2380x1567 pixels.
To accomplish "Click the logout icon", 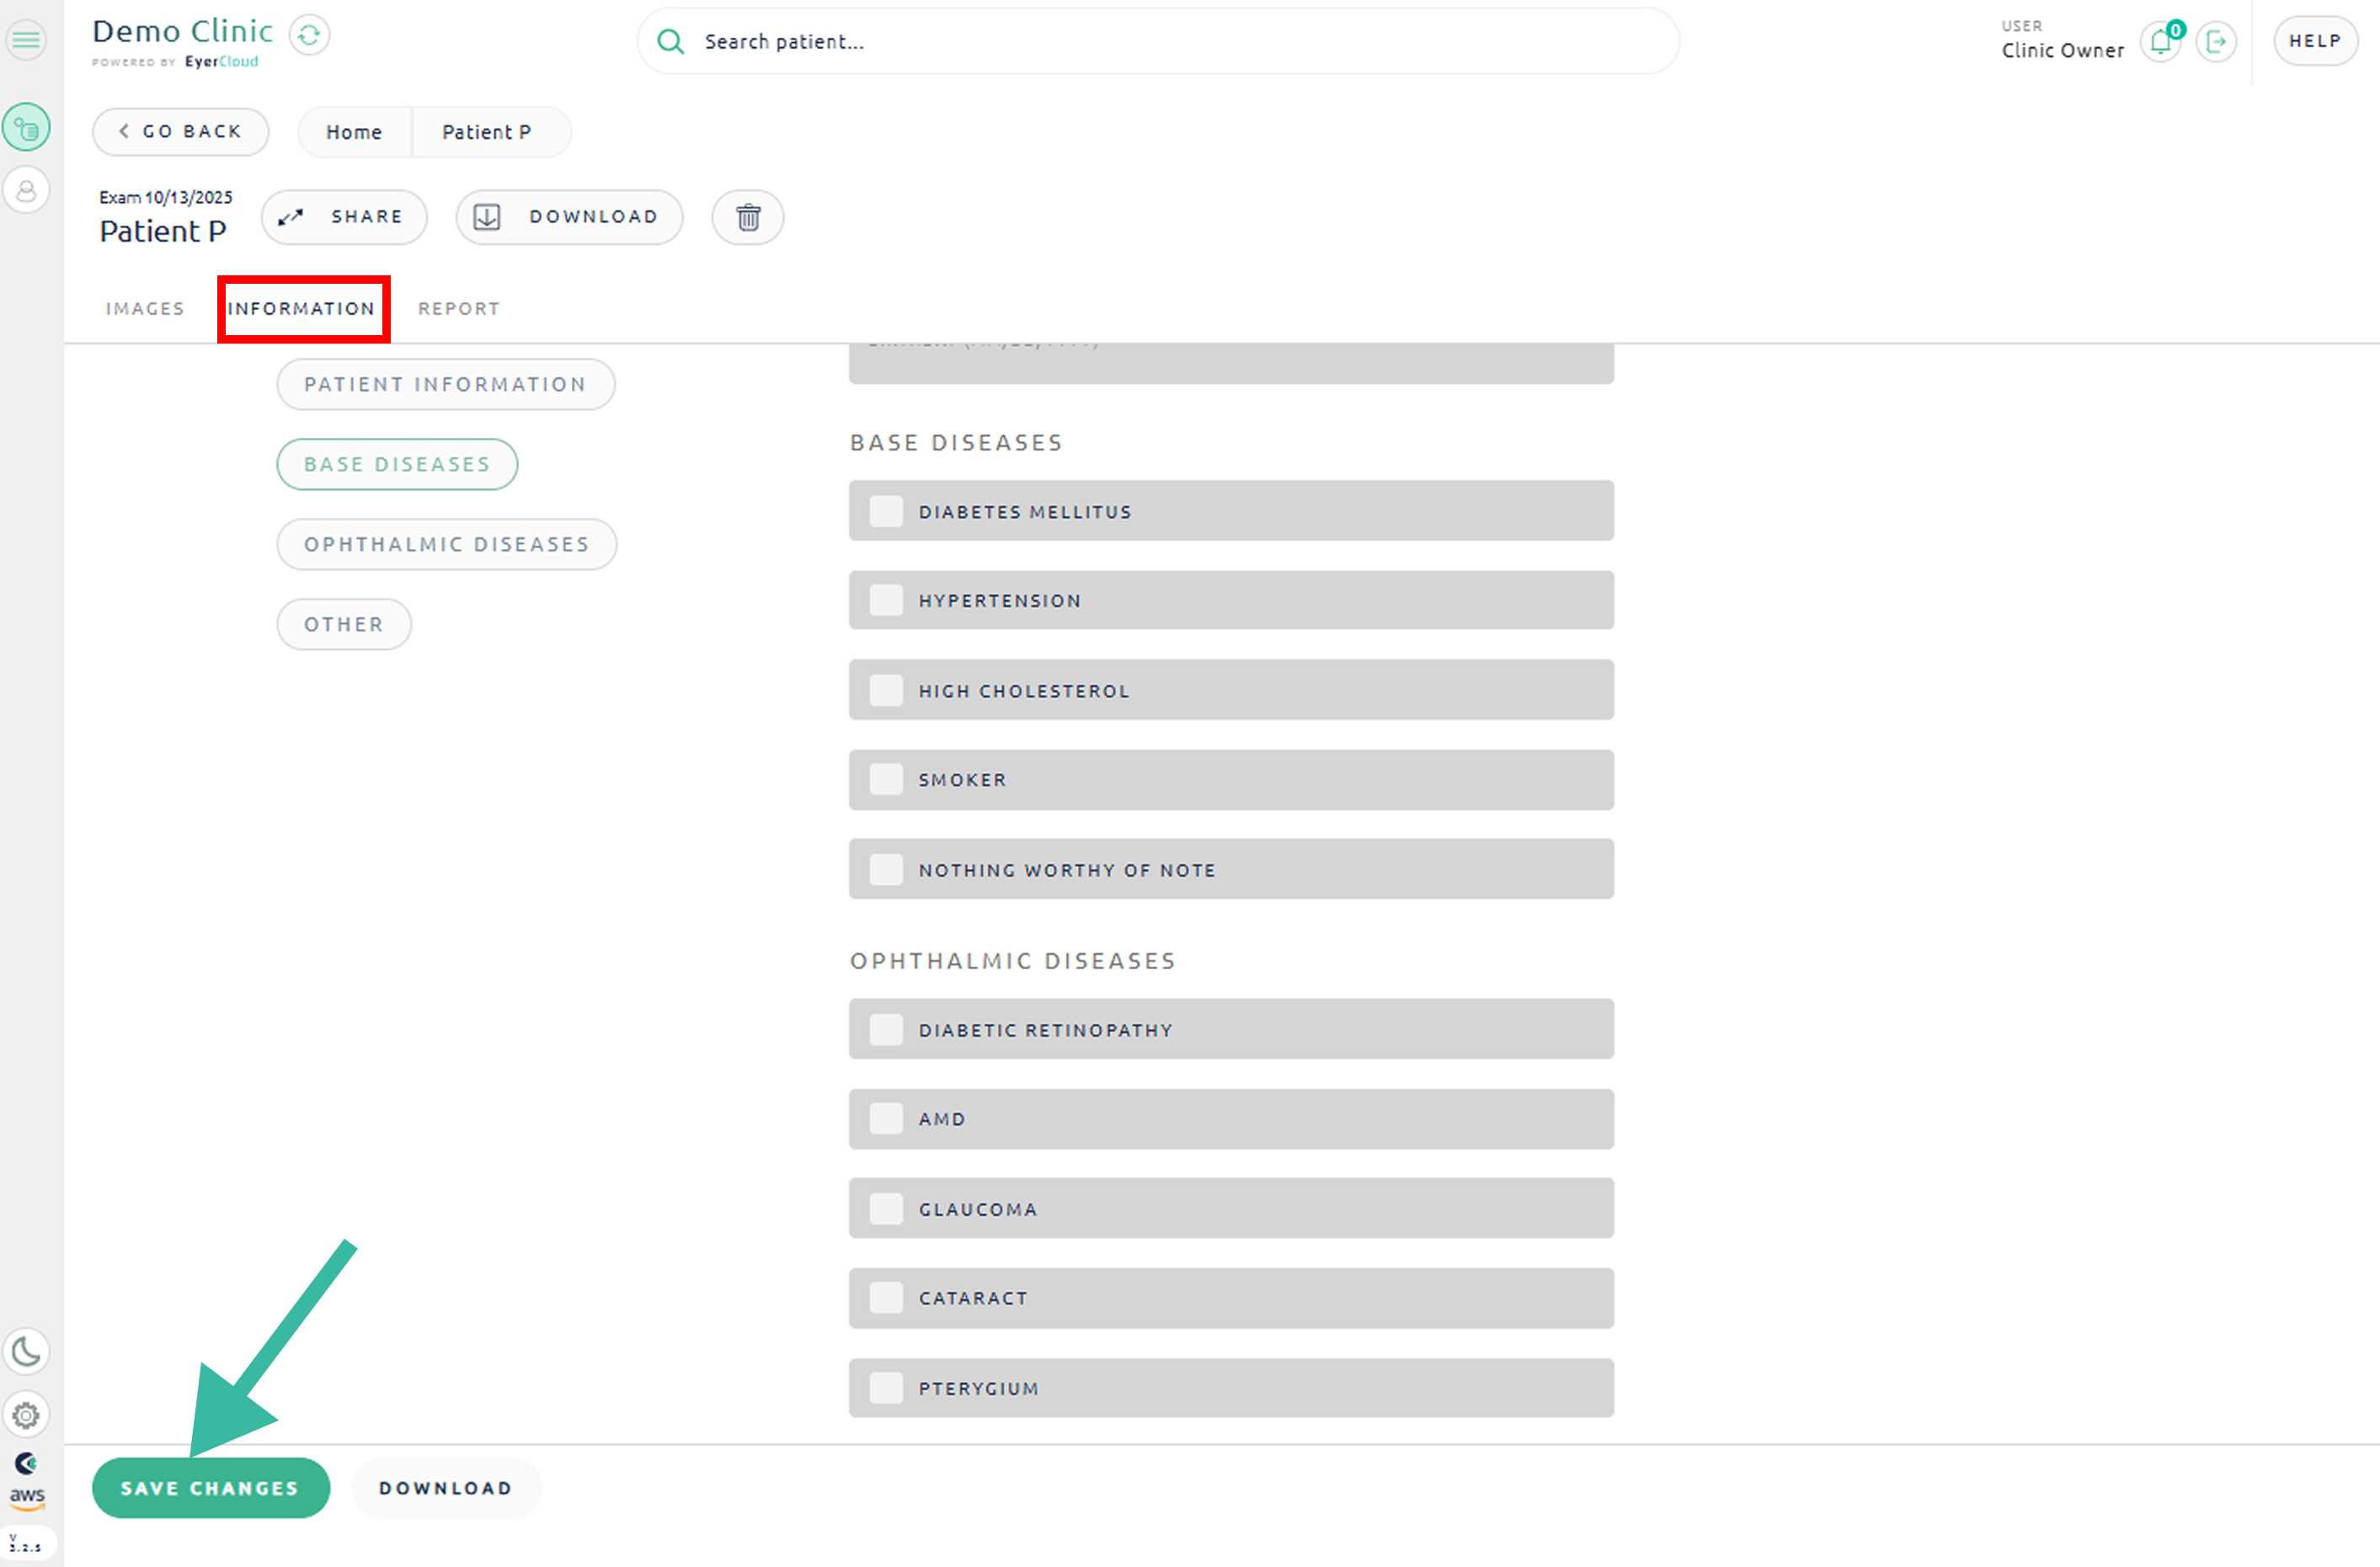I will tap(2216, 42).
